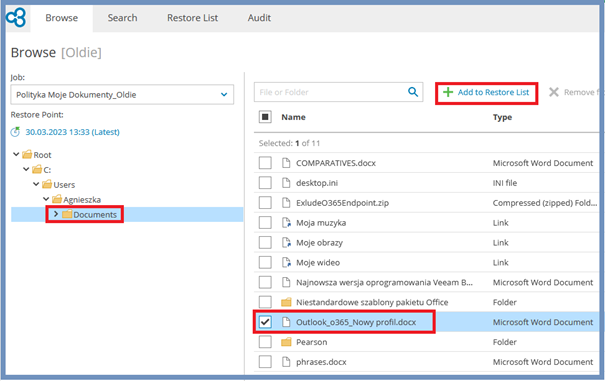Screen dimensions: 605x381
Task: Click the Niestandardowe szablony folder icon
Action: pyautogui.click(x=286, y=302)
